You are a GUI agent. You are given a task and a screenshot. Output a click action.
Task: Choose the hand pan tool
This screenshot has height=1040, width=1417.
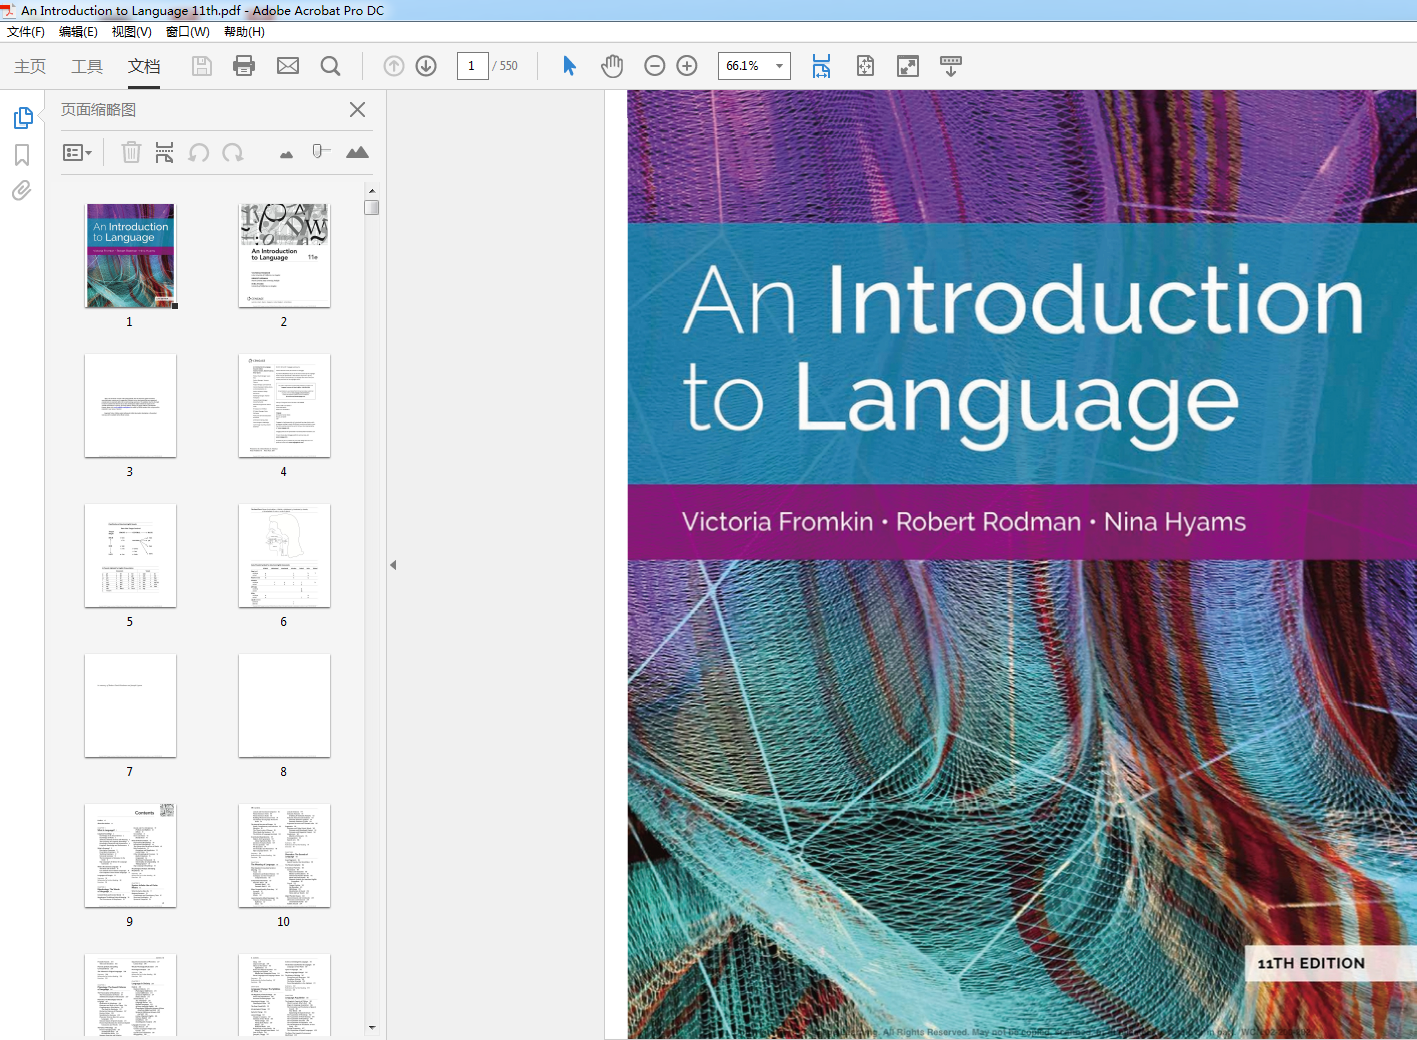[612, 66]
